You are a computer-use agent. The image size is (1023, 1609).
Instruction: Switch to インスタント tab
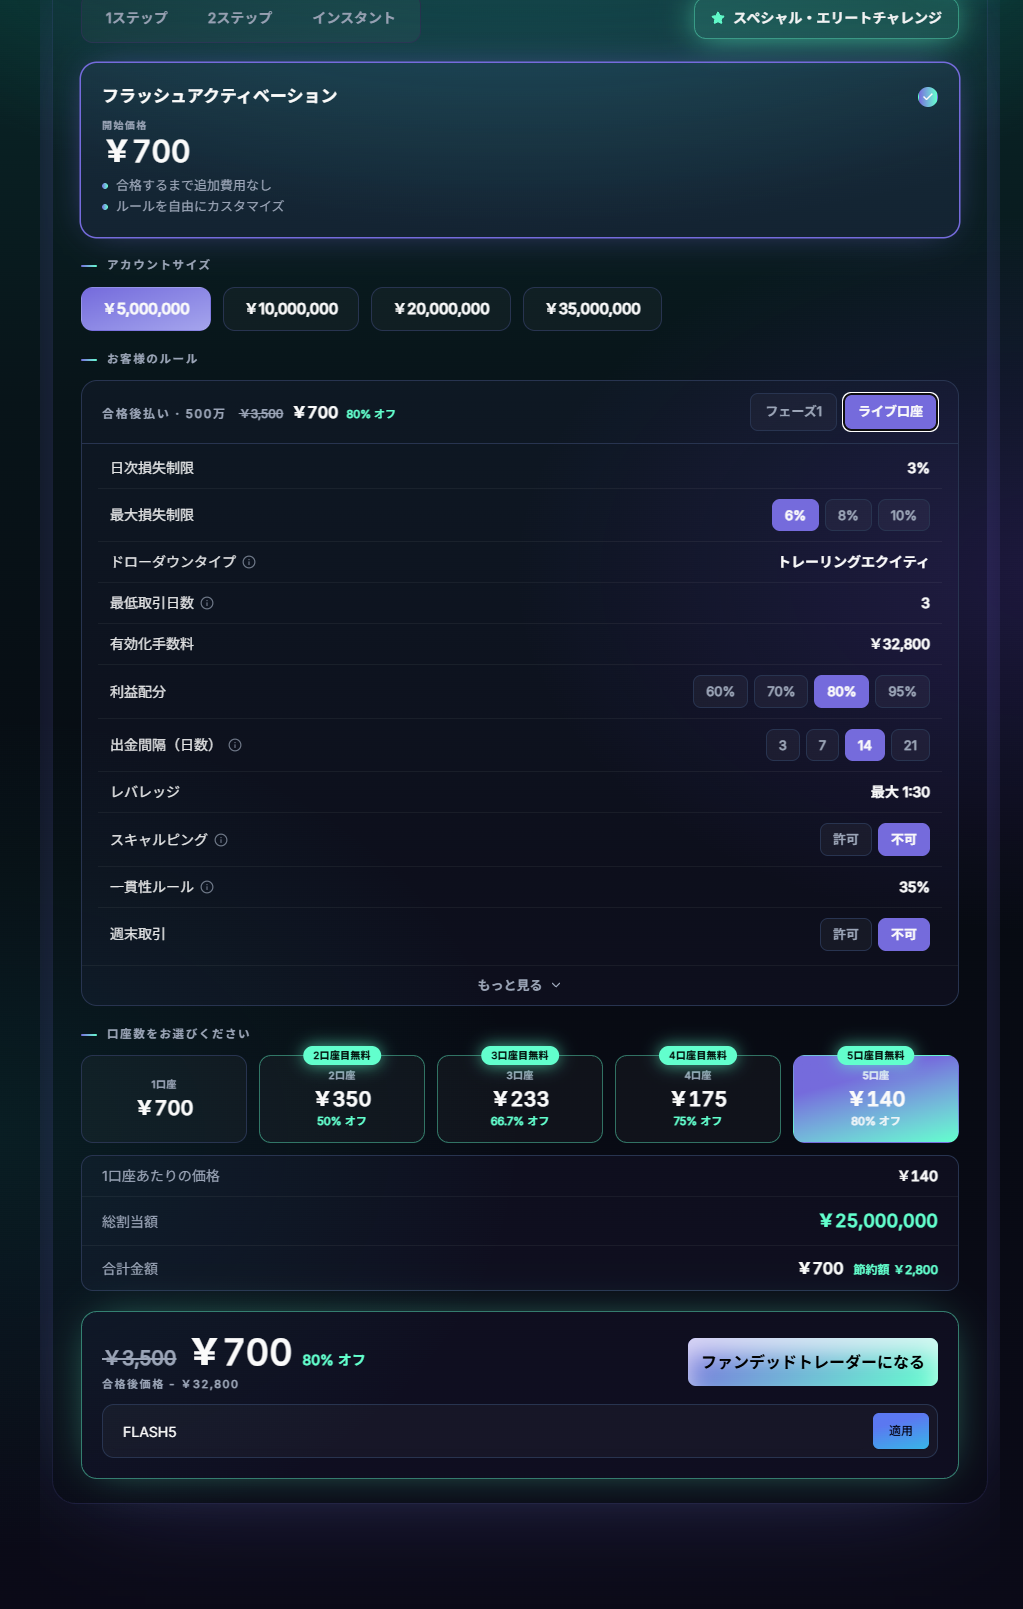354,18
